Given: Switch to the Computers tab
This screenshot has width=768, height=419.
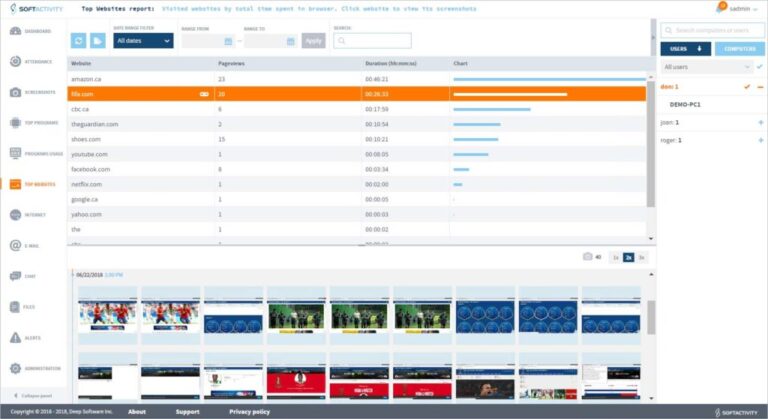Looking at the screenshot, I should (x=740, y=49).
